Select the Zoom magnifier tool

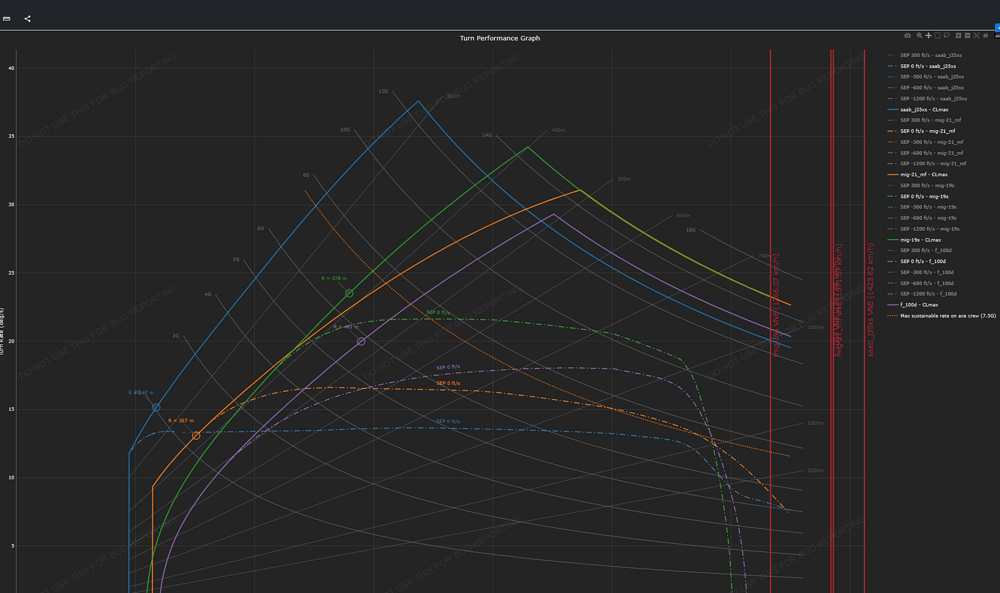click(919, 36)
